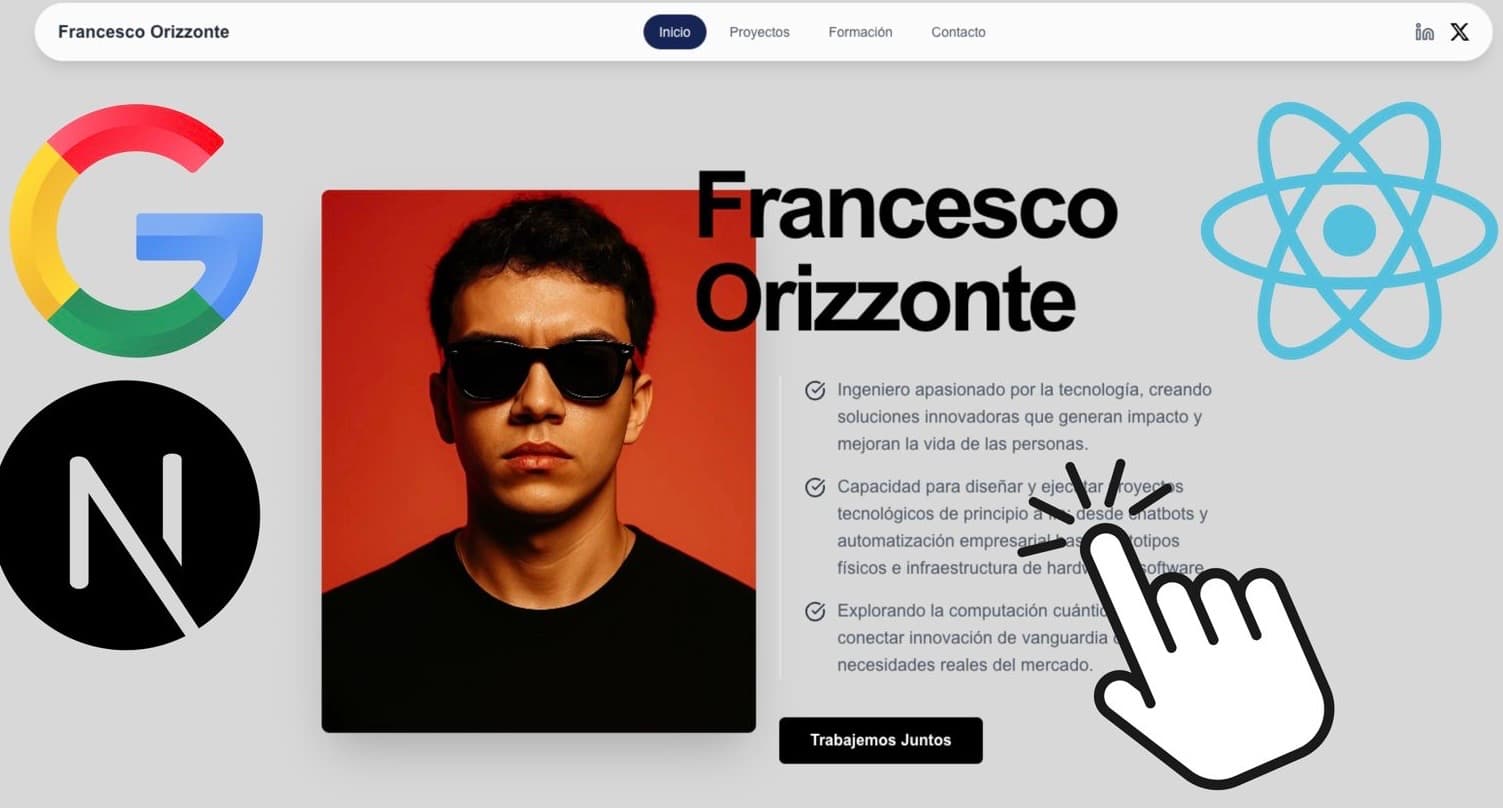Select the Inicio nav item

click(674, 32)
